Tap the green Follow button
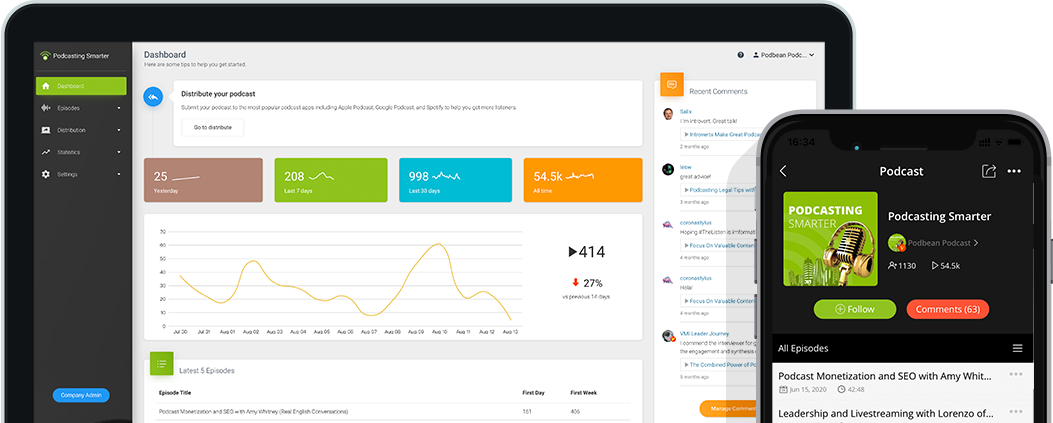Viewport: 1053px width, 423px height. click(x=854, y=309)
